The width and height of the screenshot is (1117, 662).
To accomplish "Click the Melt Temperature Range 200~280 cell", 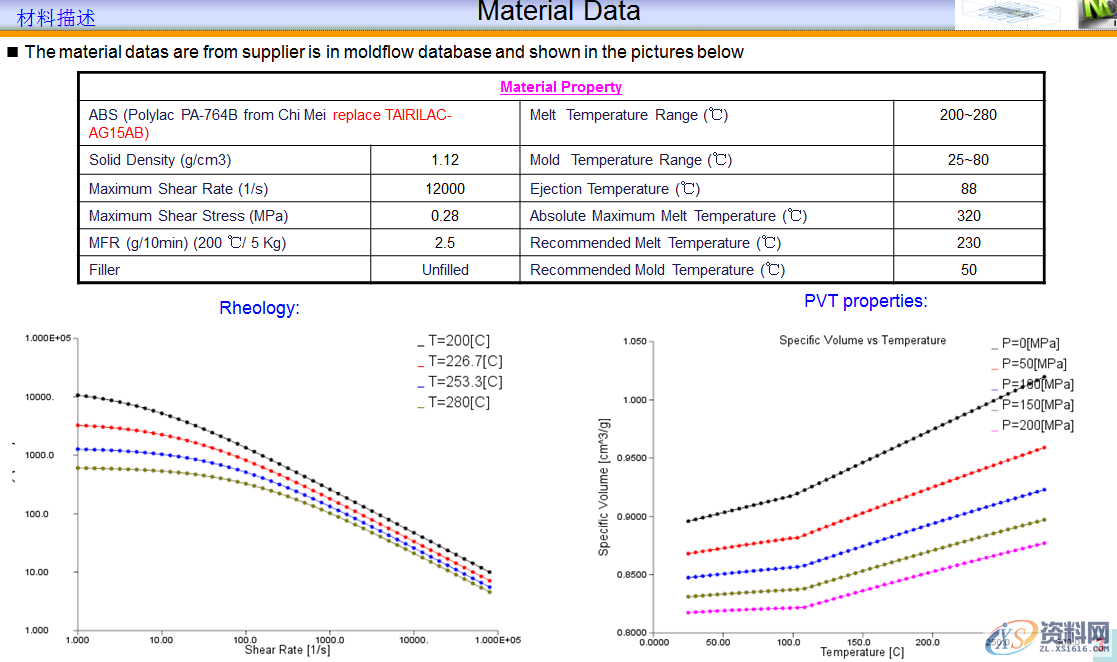I will (x=967, y=115).
